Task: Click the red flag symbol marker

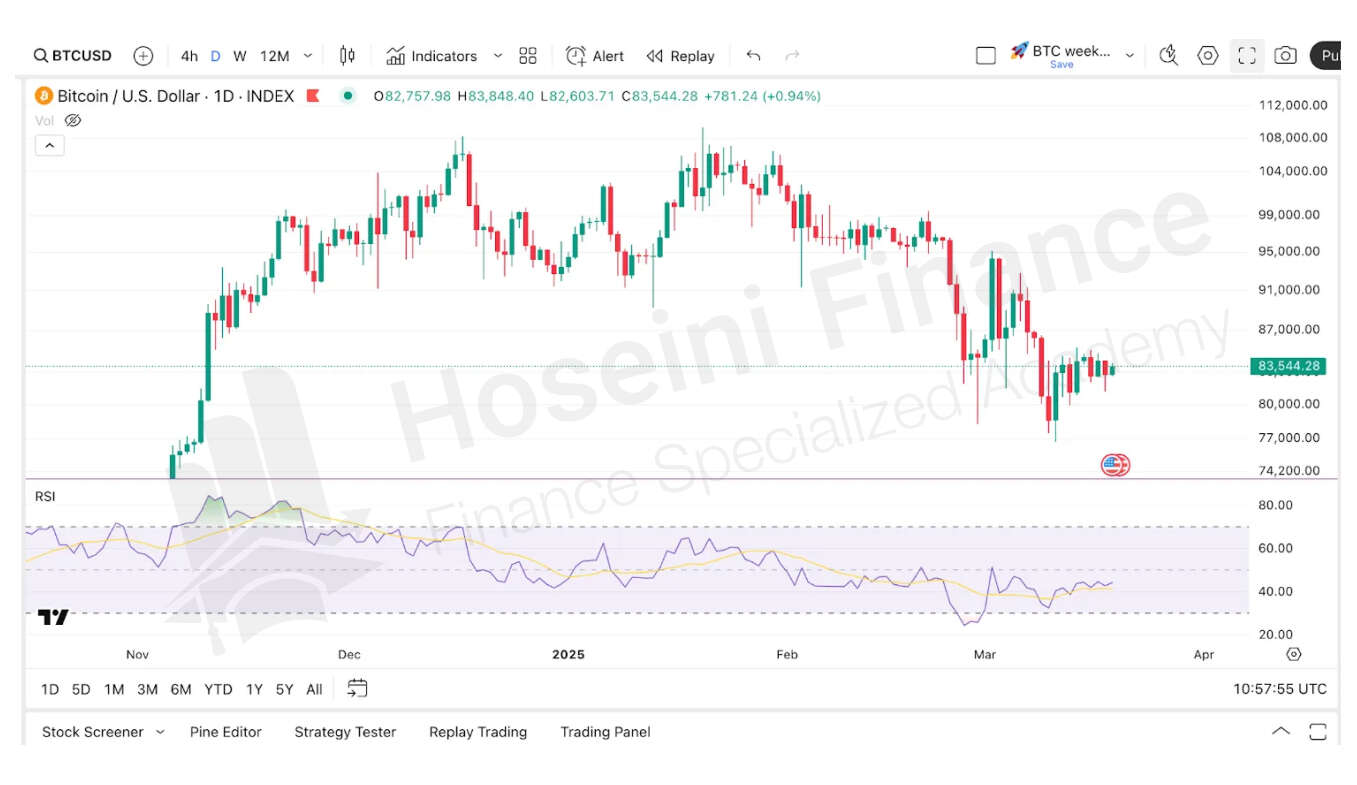Action: coord(313,96)
